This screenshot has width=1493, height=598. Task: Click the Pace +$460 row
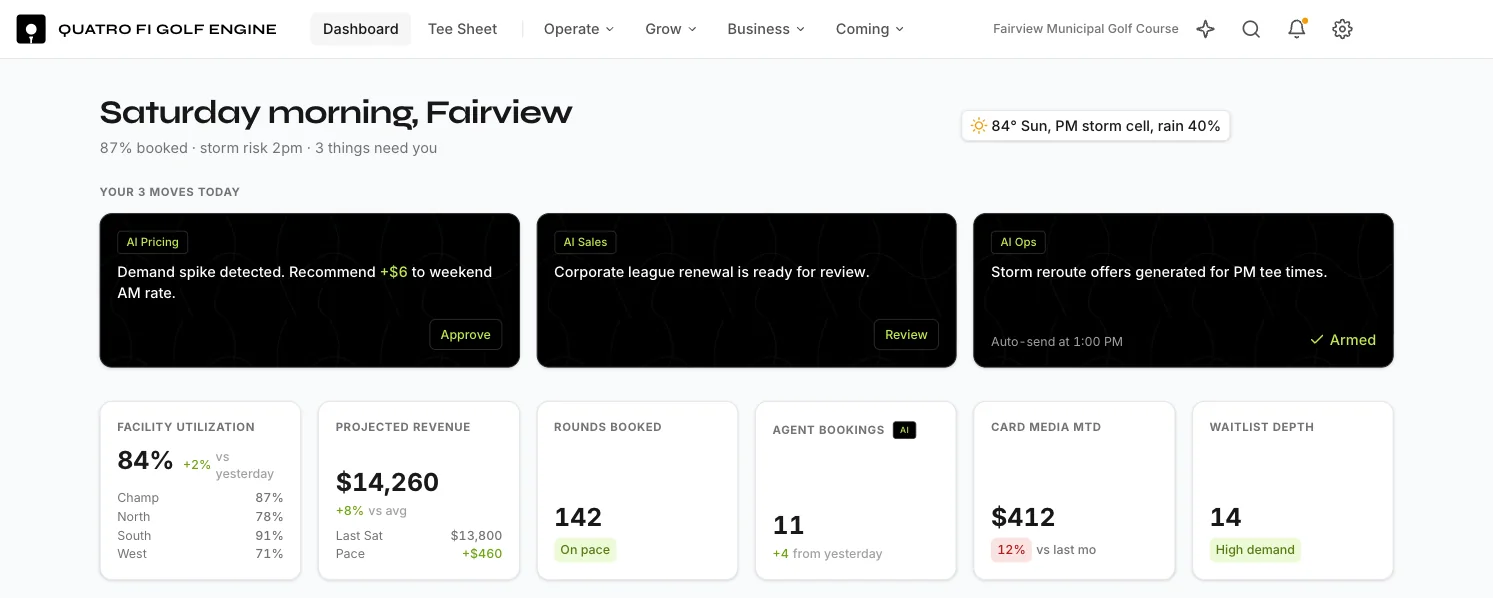(x=419, y=554)
